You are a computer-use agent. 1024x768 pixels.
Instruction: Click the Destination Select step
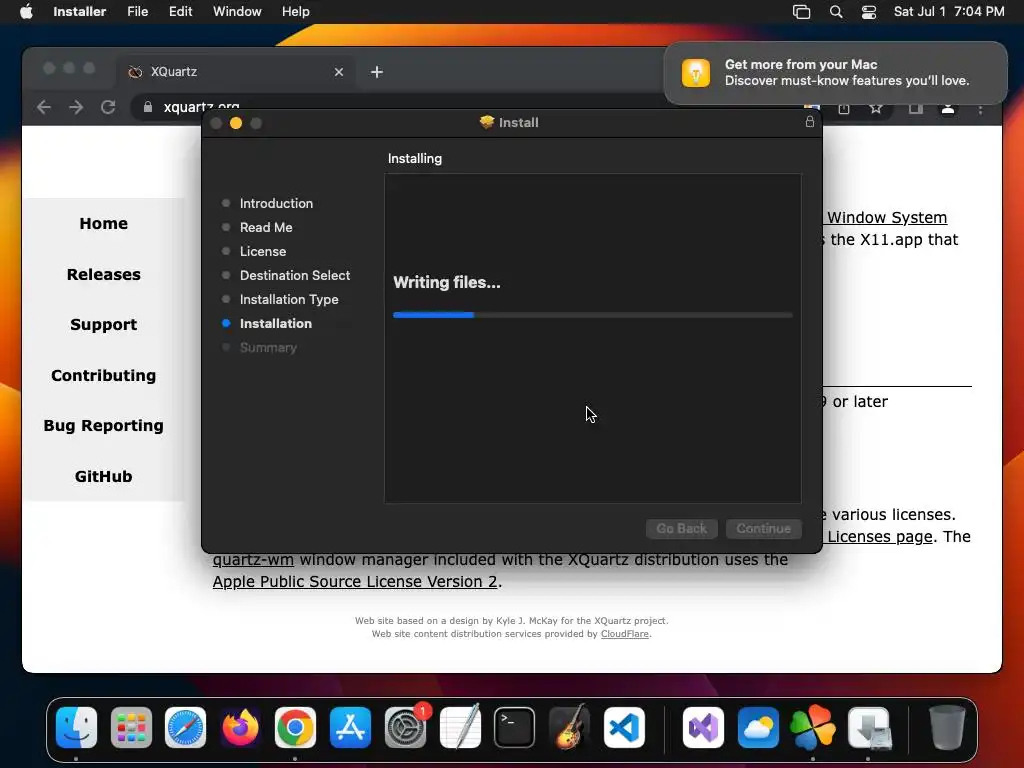(x=295, y=276)
